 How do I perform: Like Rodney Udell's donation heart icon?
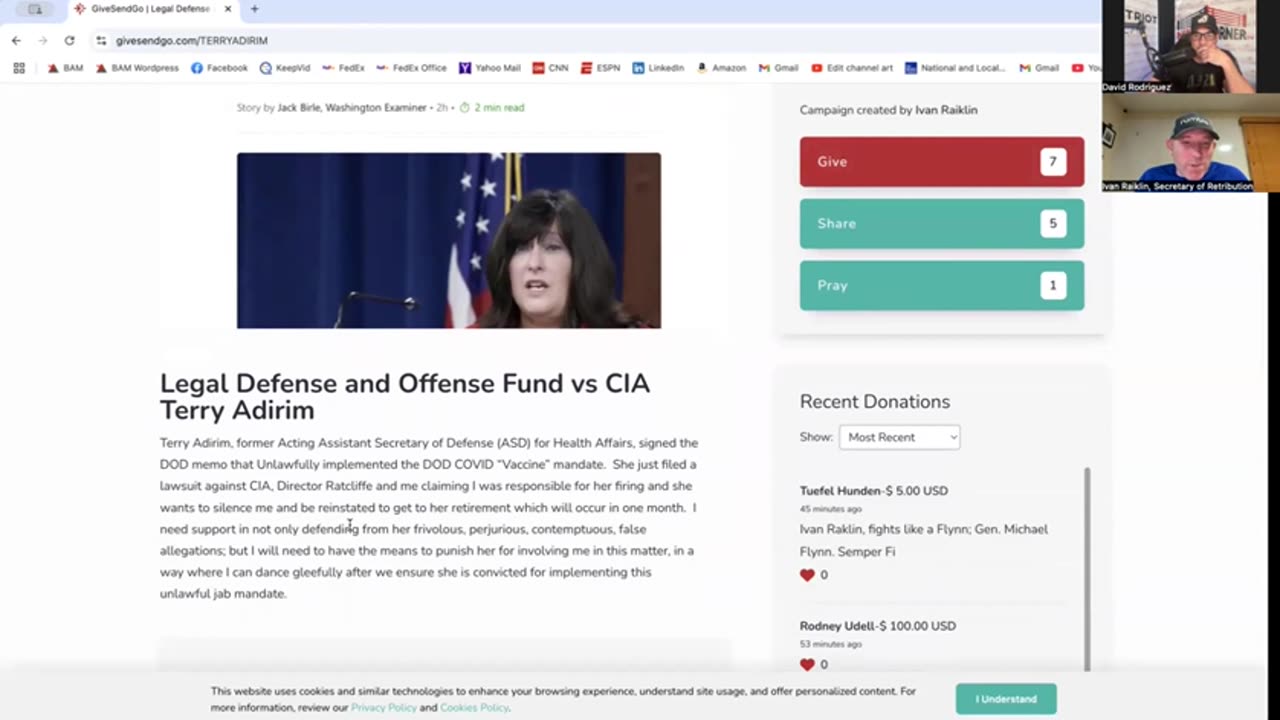tap(807, 664)
